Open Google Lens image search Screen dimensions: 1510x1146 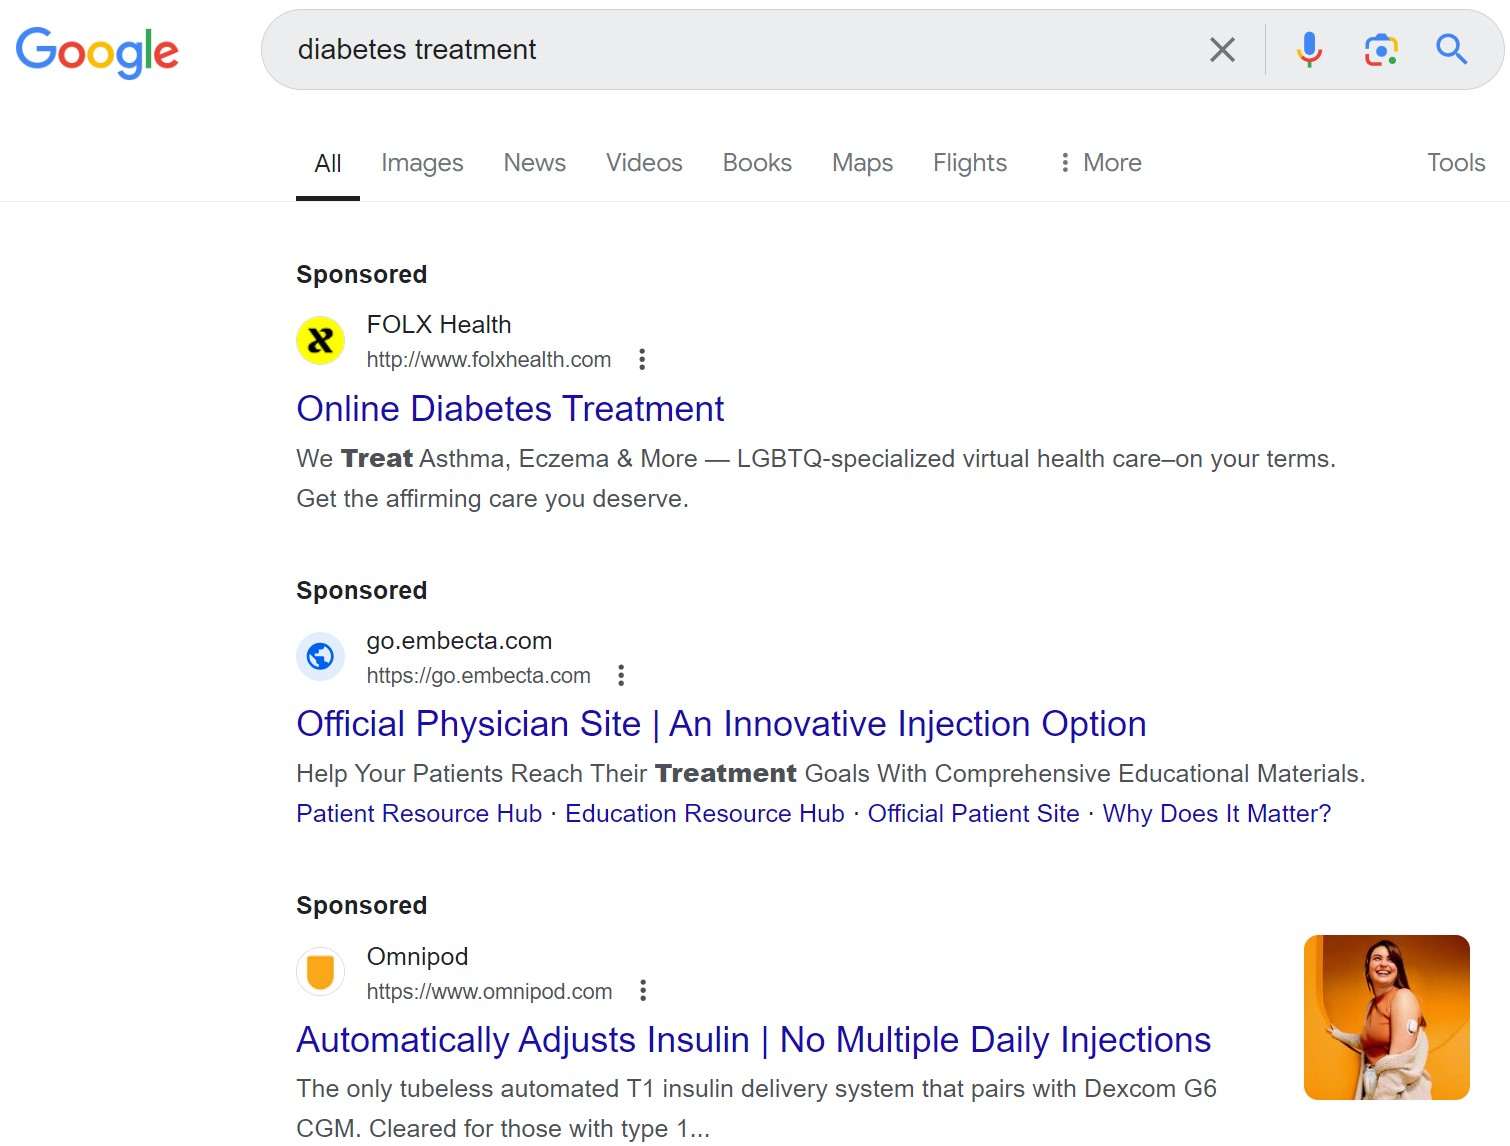[x=1380, y=50]
